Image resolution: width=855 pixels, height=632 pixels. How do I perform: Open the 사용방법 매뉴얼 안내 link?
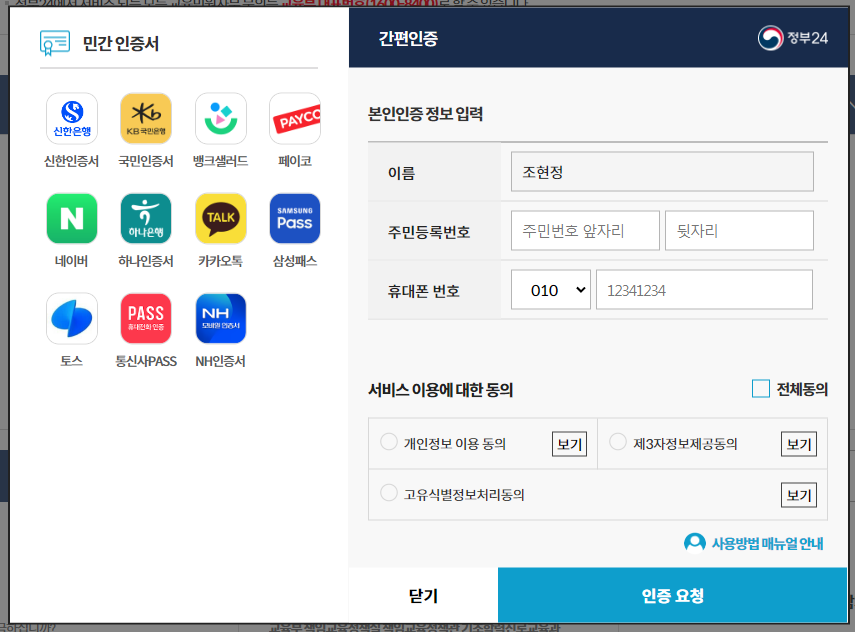767,544
